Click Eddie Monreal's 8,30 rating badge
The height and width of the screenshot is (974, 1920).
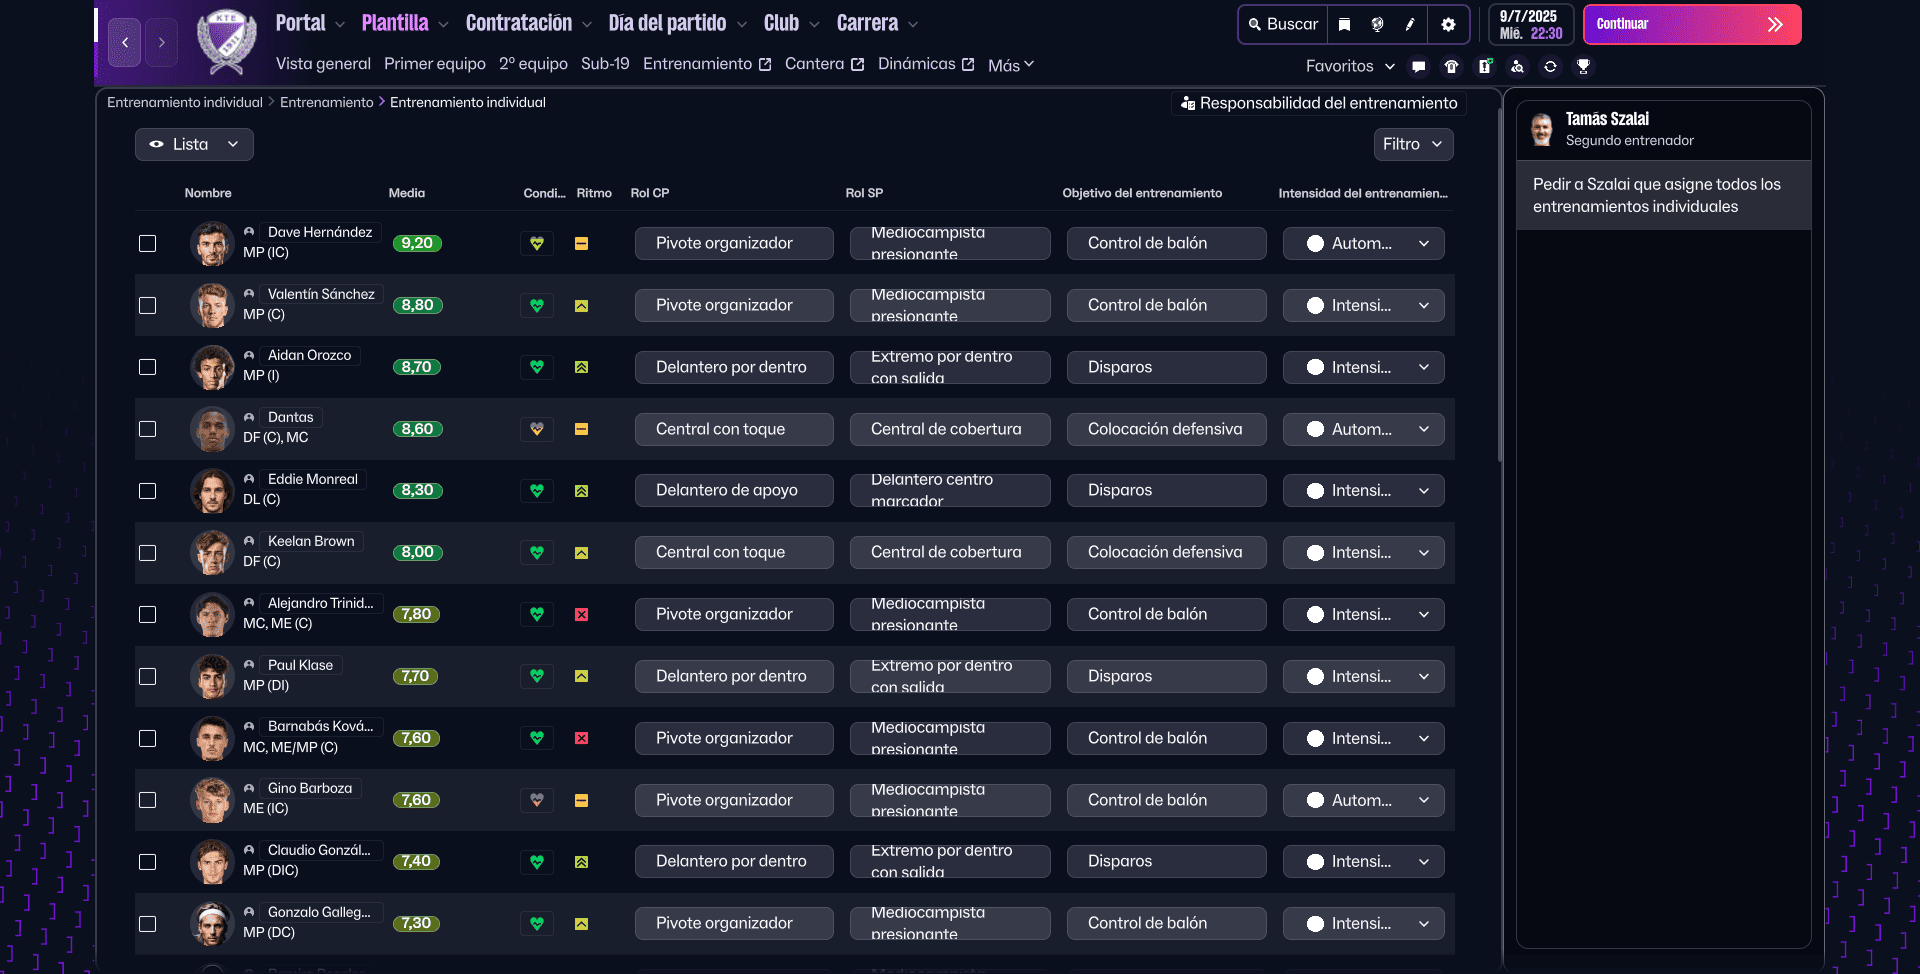pos(417,491)
